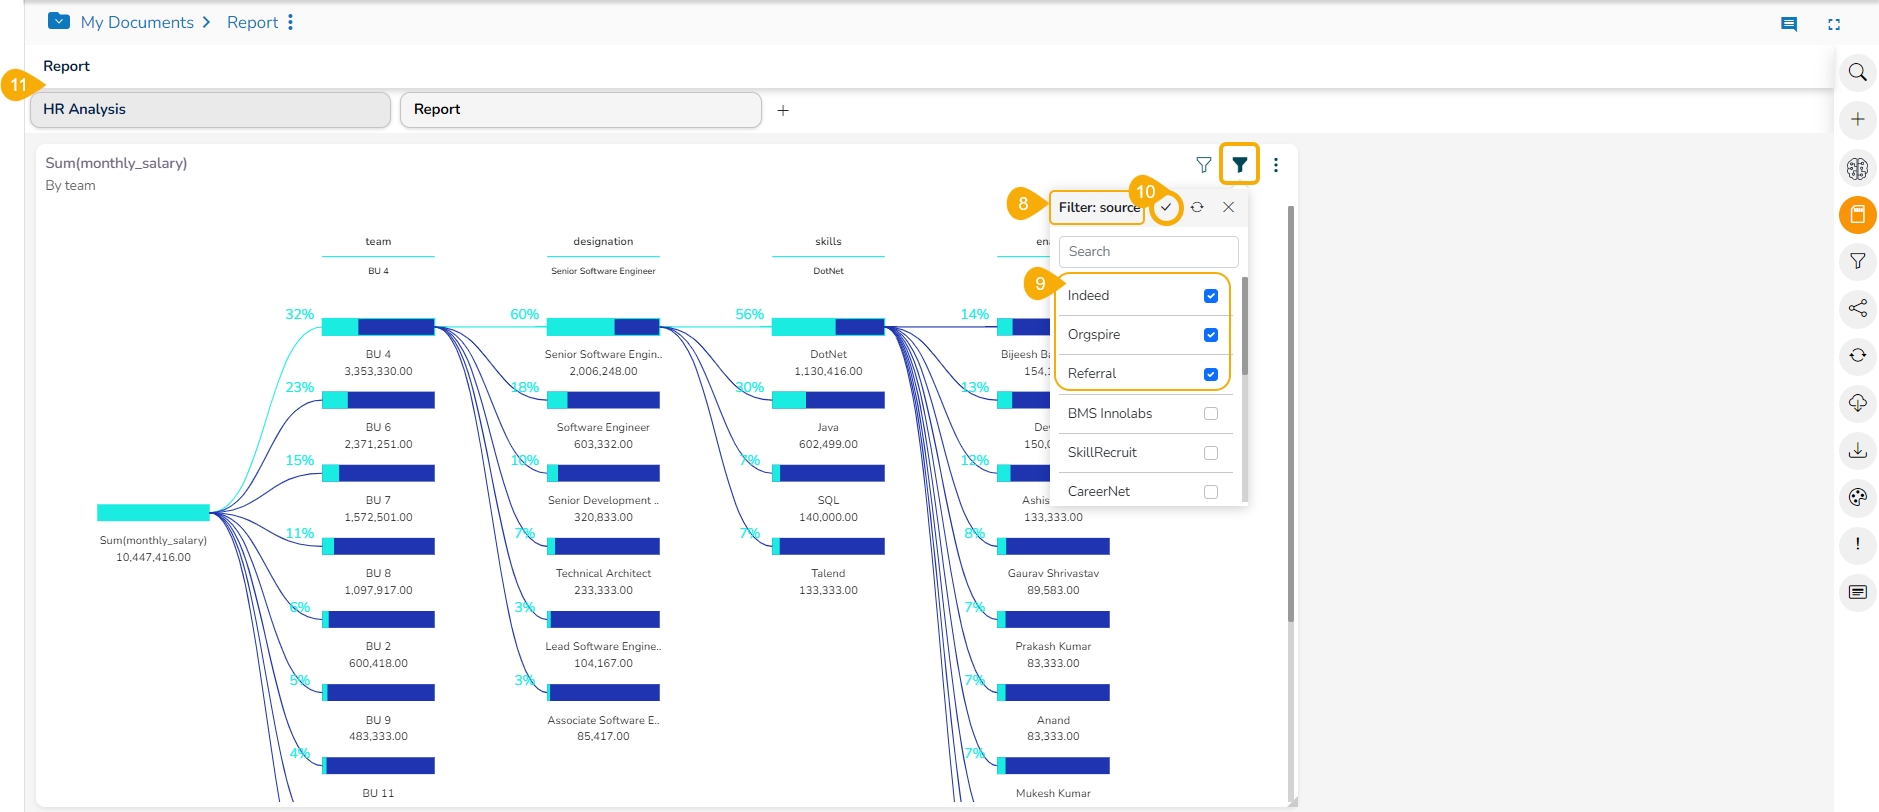Enable the BMS Innolabs checkbox
The height and width of the screenshot is (812, 1879).
tap(1210, 414)
